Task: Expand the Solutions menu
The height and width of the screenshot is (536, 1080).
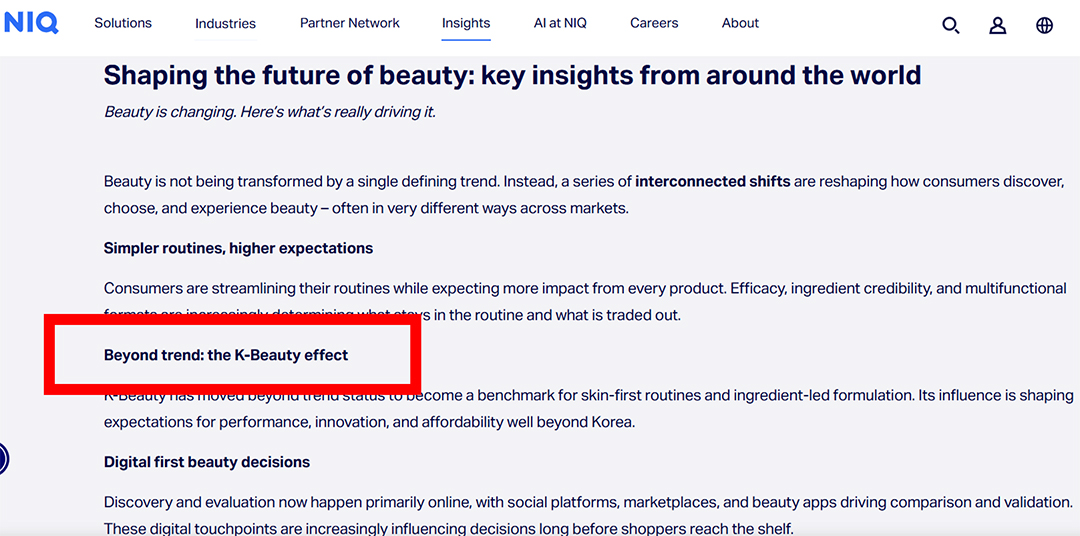Action: pos(123,23)
